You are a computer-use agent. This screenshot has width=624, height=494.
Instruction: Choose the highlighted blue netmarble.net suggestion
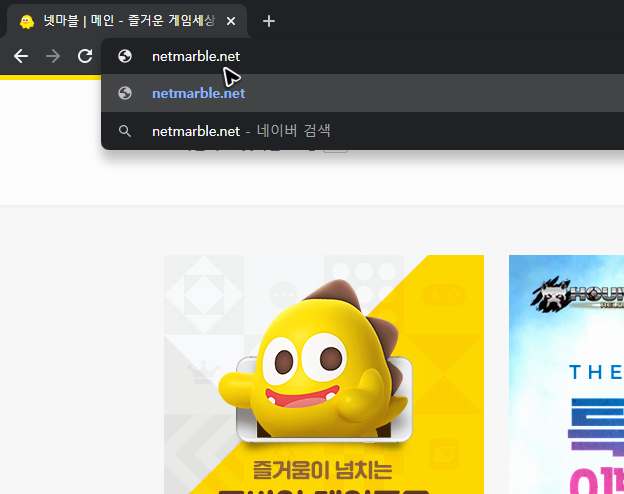click(363, 93)
